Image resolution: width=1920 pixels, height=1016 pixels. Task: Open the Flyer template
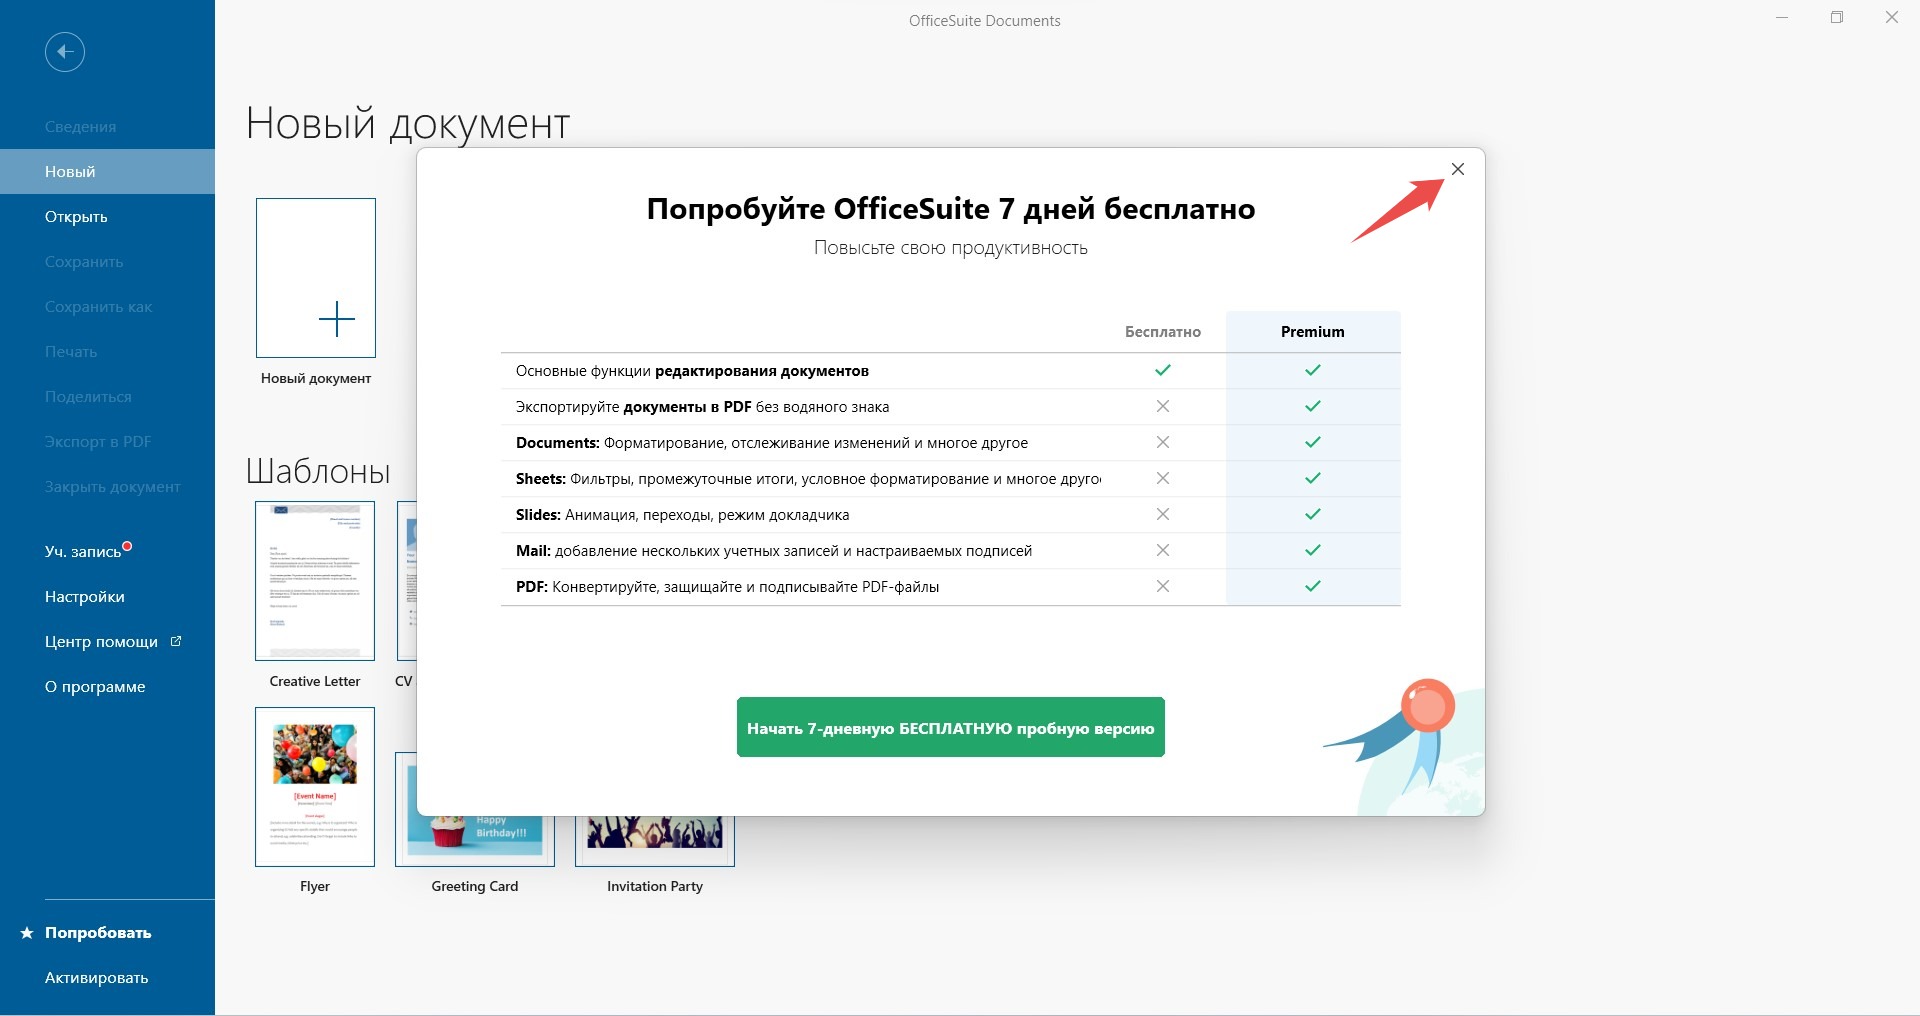(x=315, y=787)
